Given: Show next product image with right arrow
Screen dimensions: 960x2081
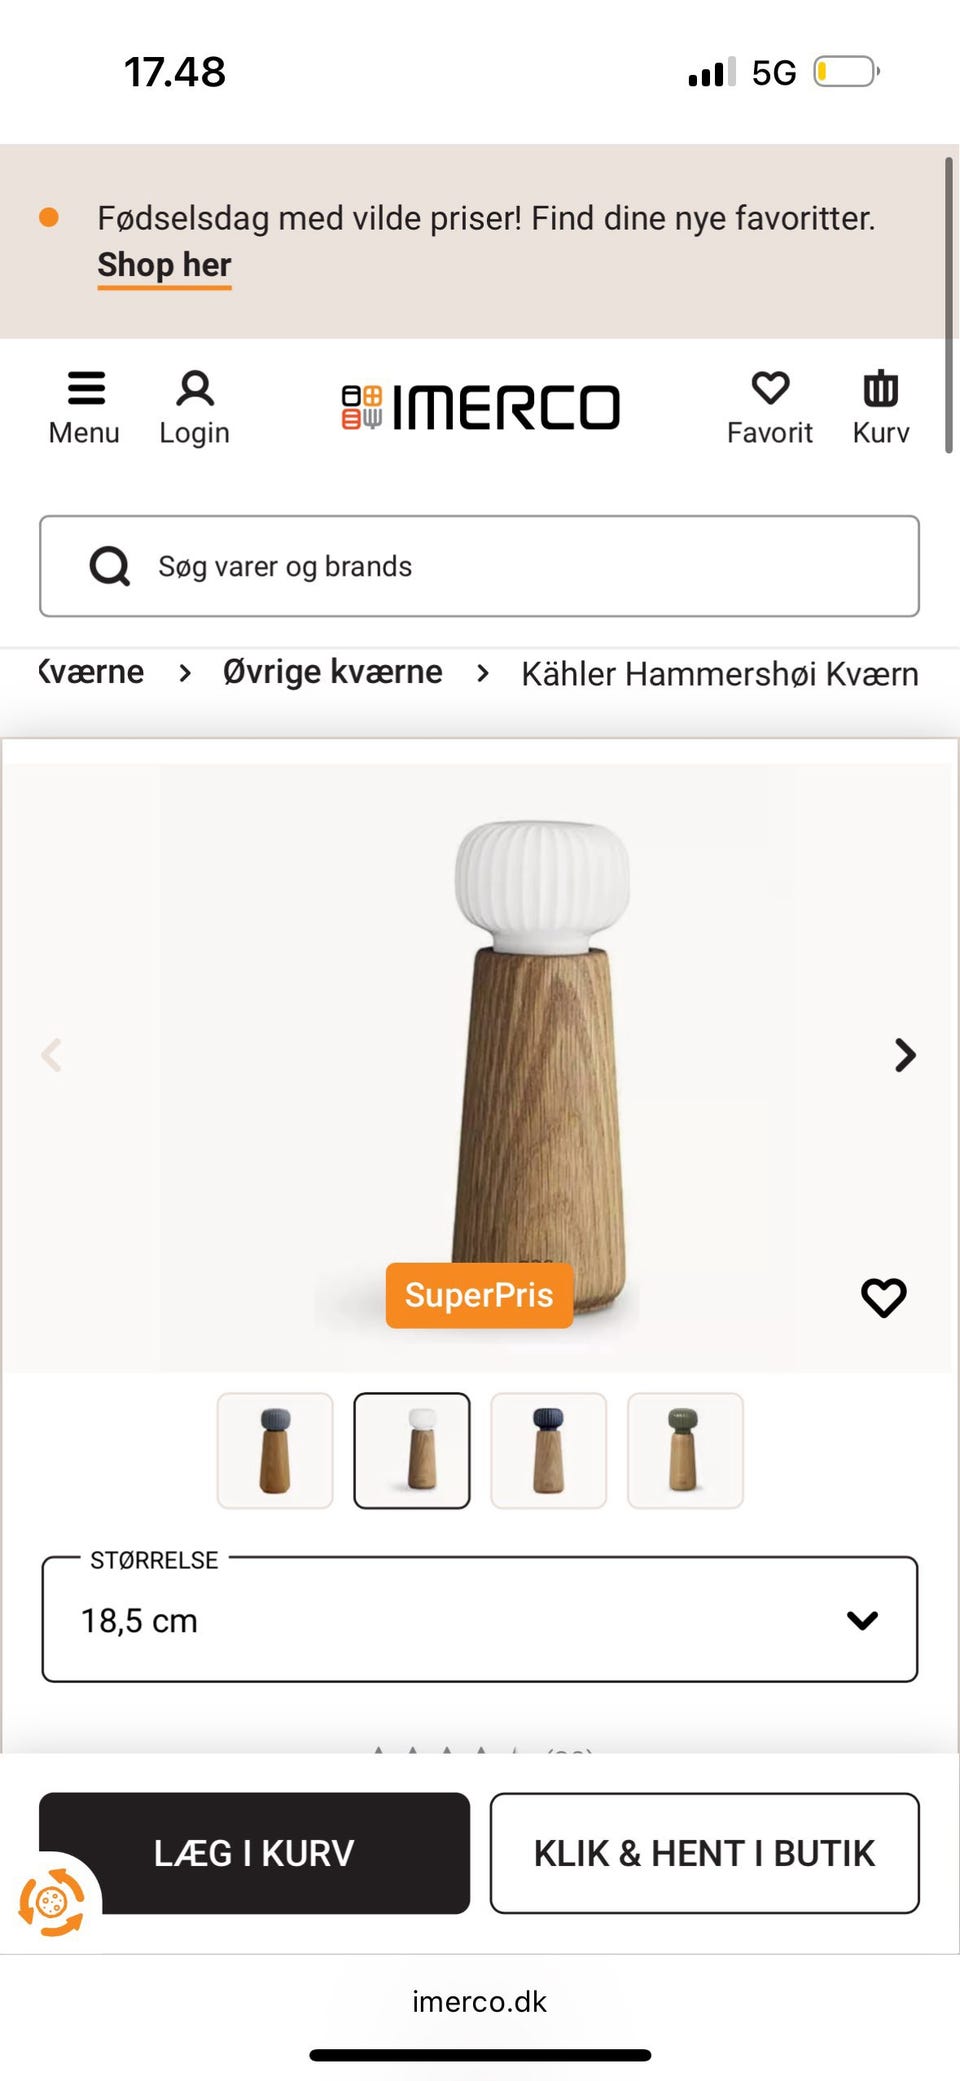Looking at the screenshot, I should pos(905,1055).
